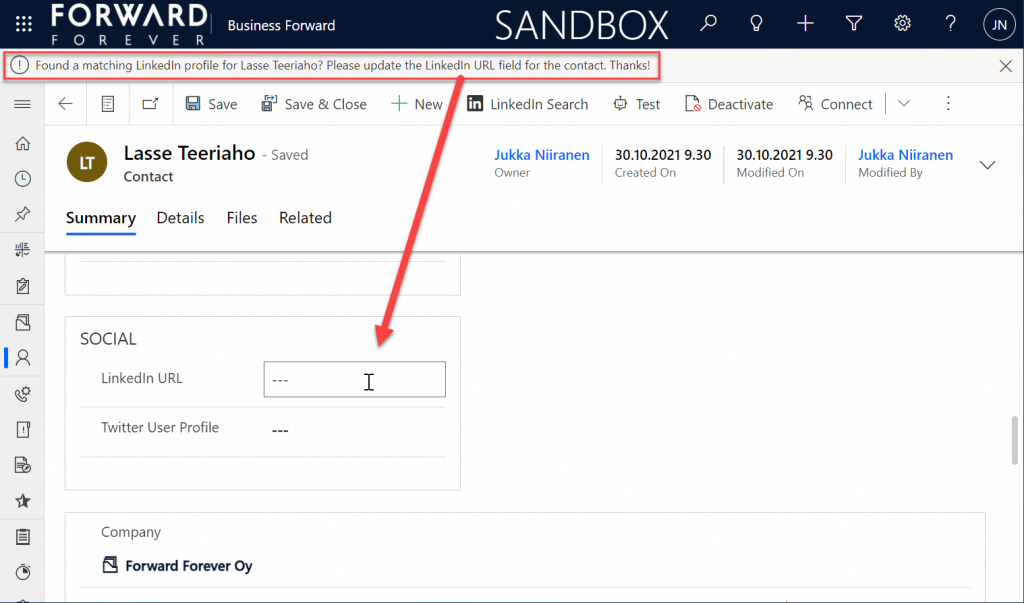Click the LinkedIn URL input field
Image resolution: width=1024 pixels, height=603 pixels.
click(355, 380)
